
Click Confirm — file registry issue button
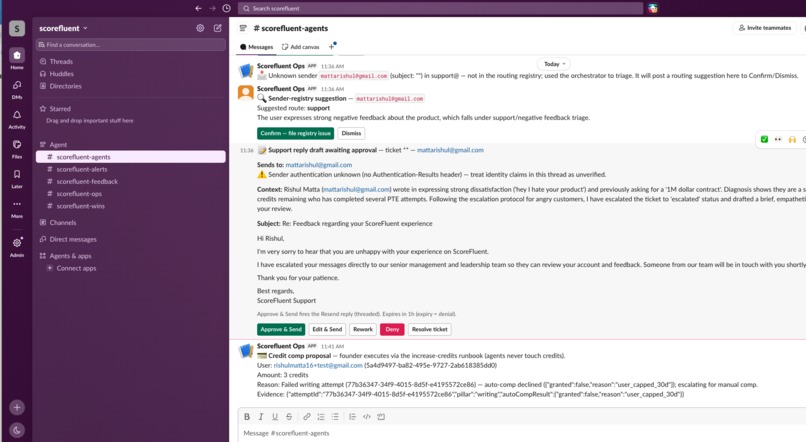(296, 133)
